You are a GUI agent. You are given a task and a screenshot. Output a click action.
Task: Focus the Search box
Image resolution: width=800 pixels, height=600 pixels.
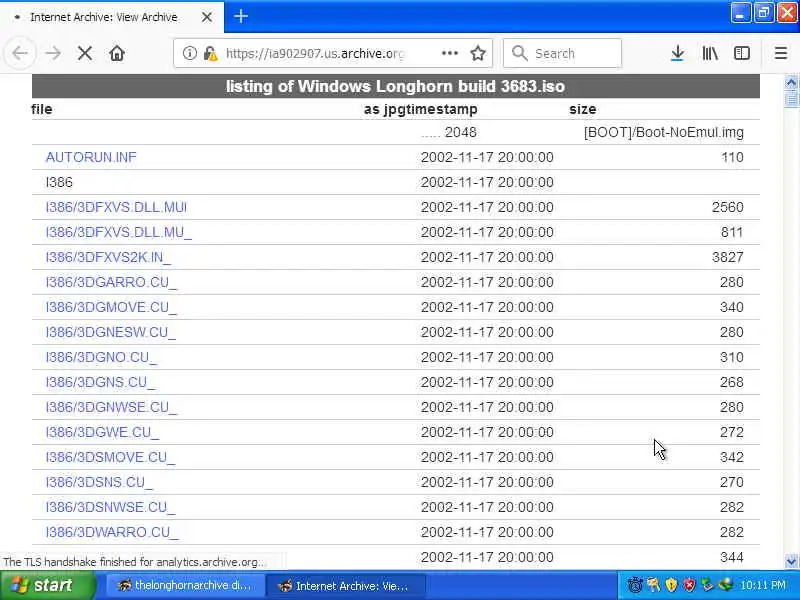562,53
